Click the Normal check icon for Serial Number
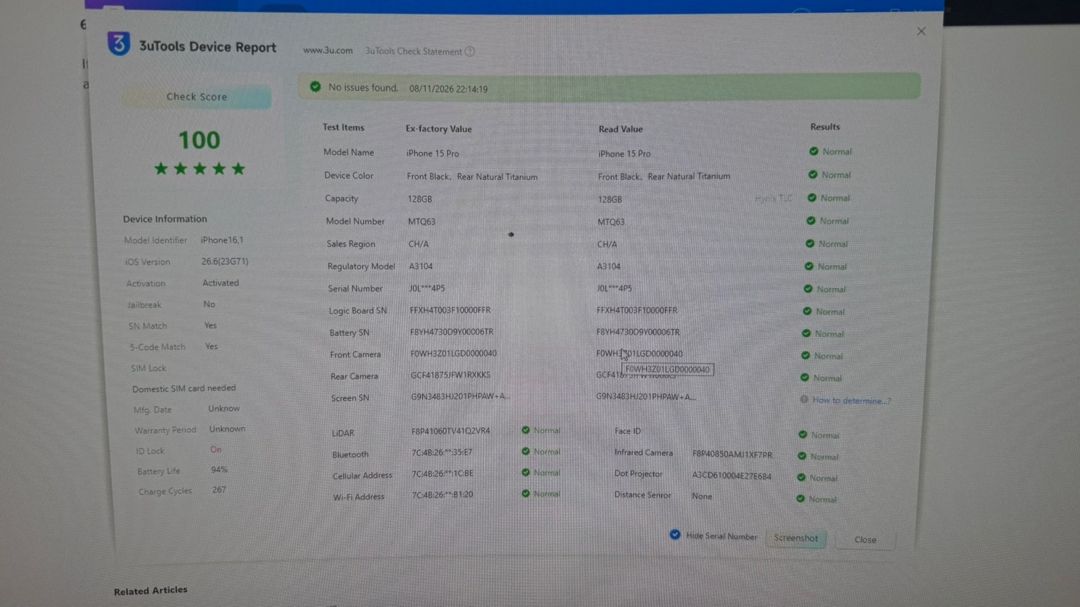Screen dimensions: 1080x607 [x=808, y=289]
